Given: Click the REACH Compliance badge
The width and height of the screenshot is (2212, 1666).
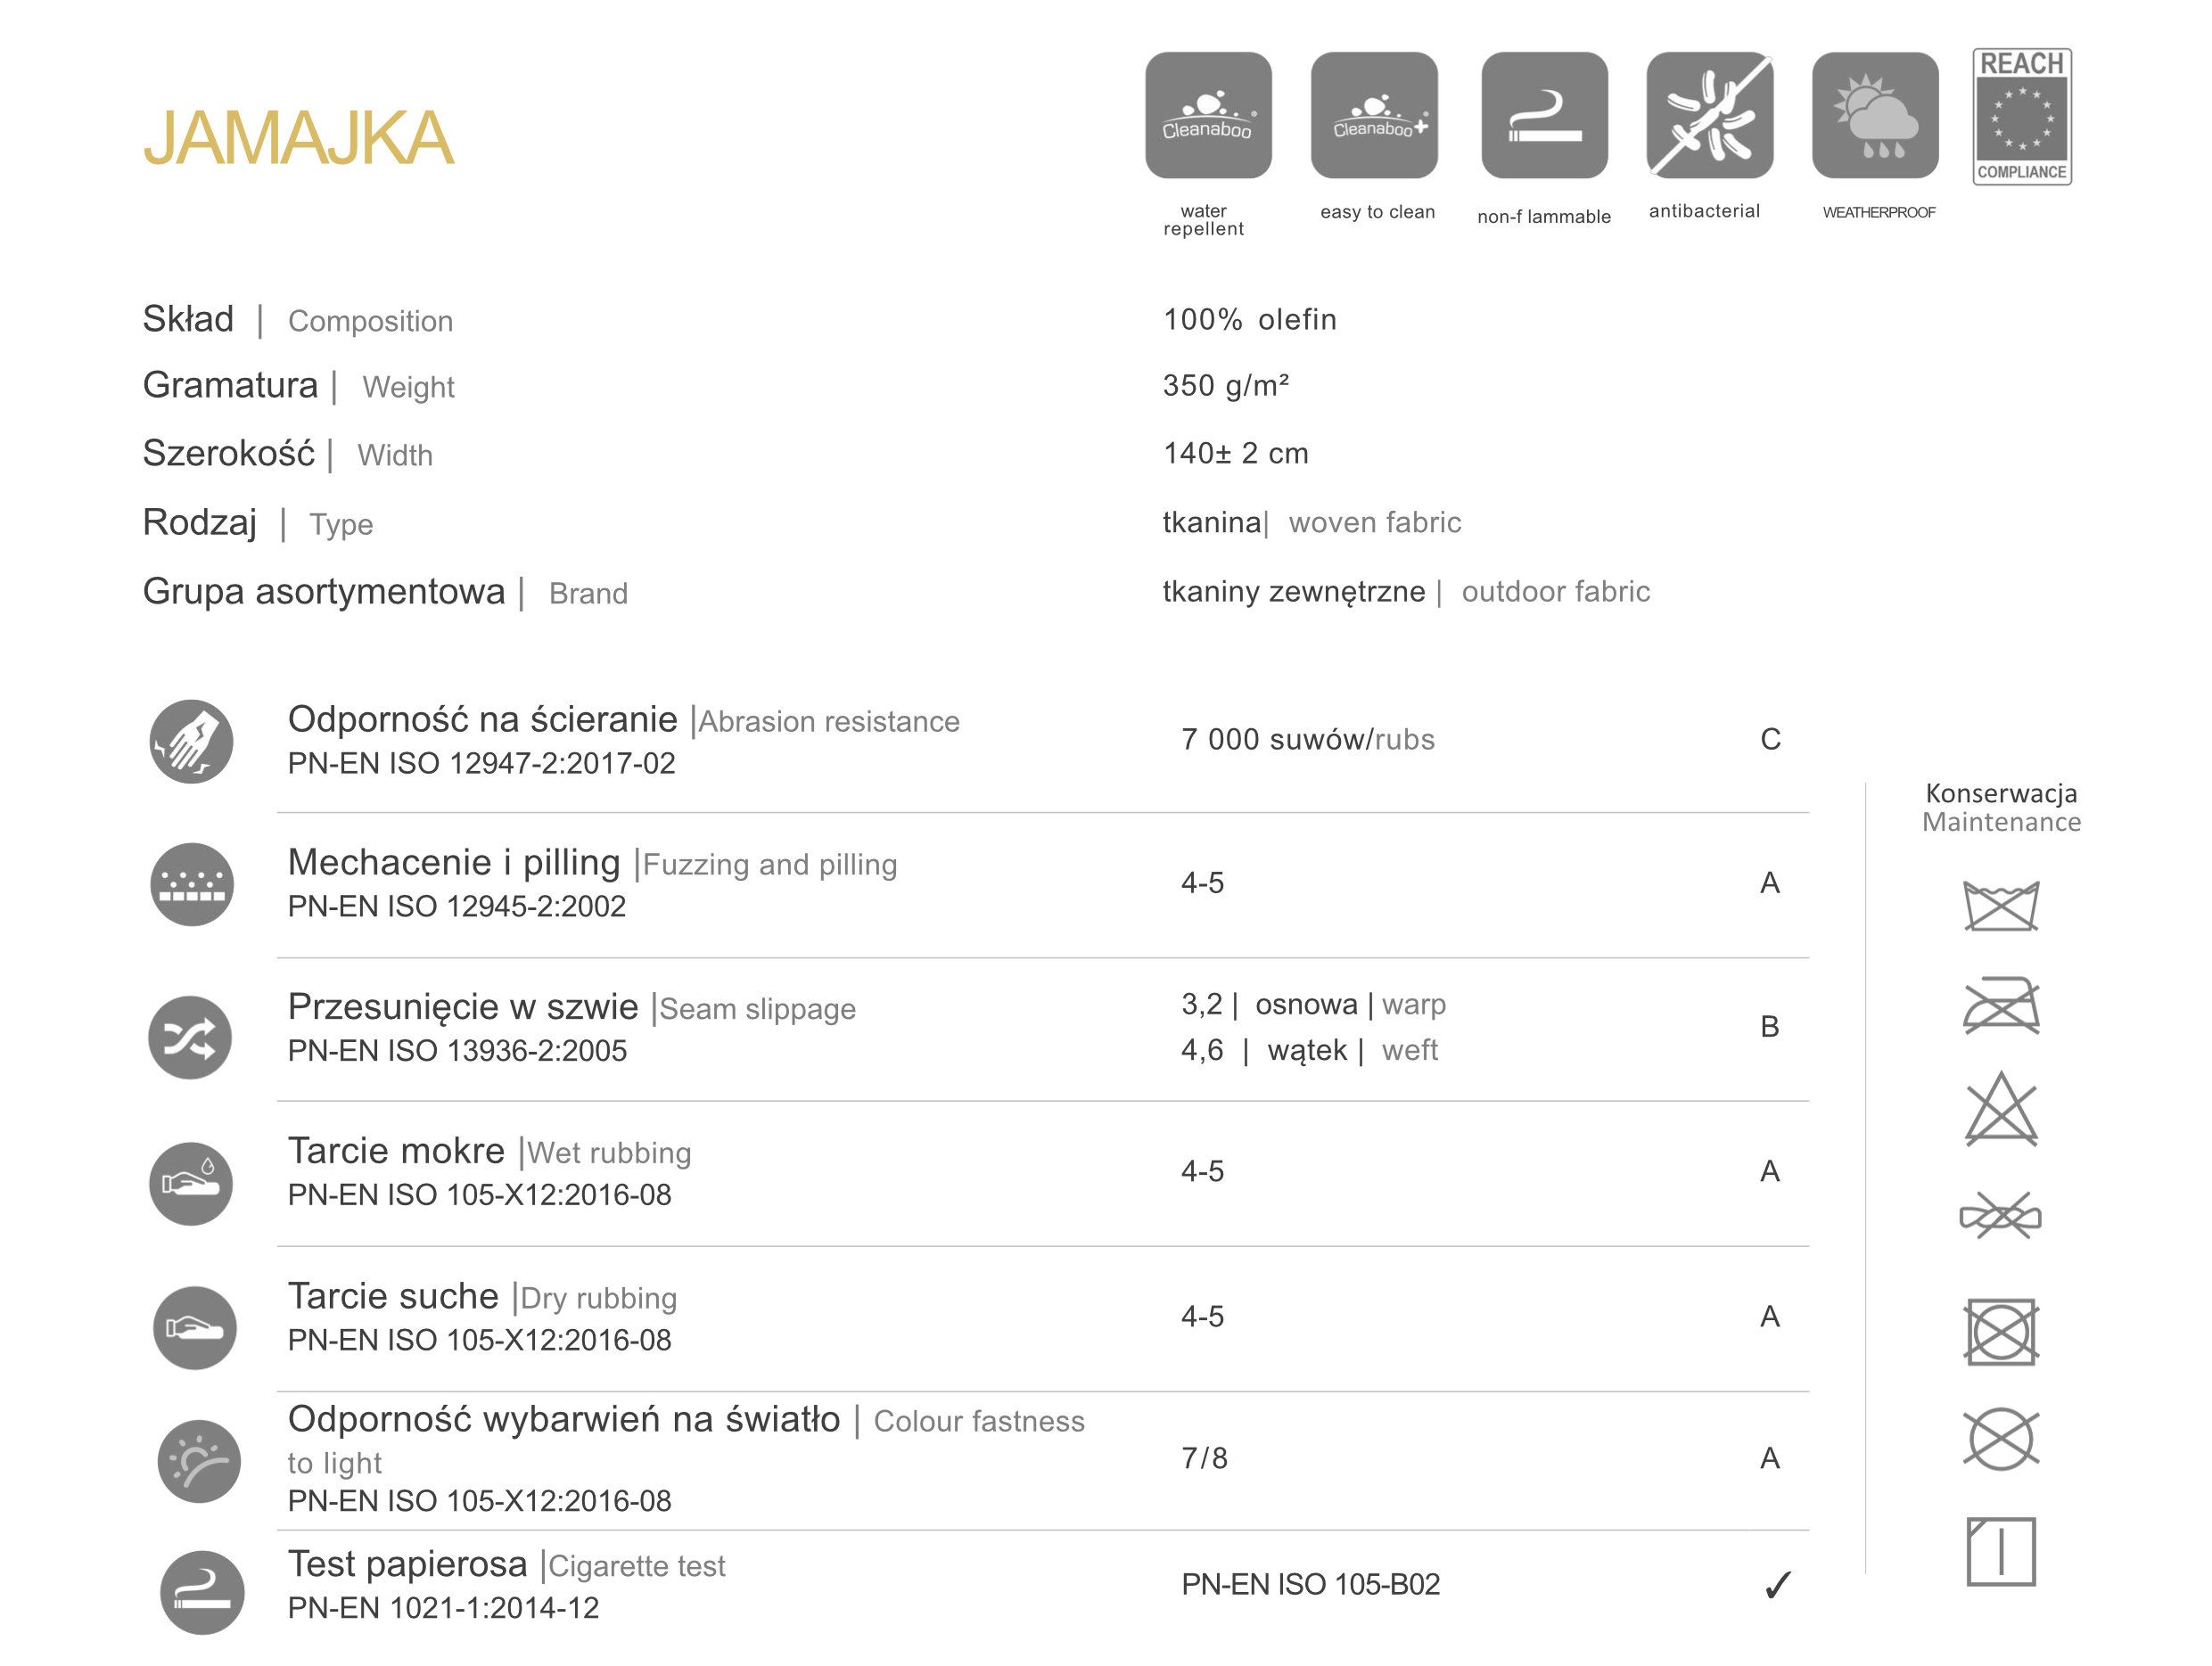Looking at the screenshot, I should point(2021,116).
